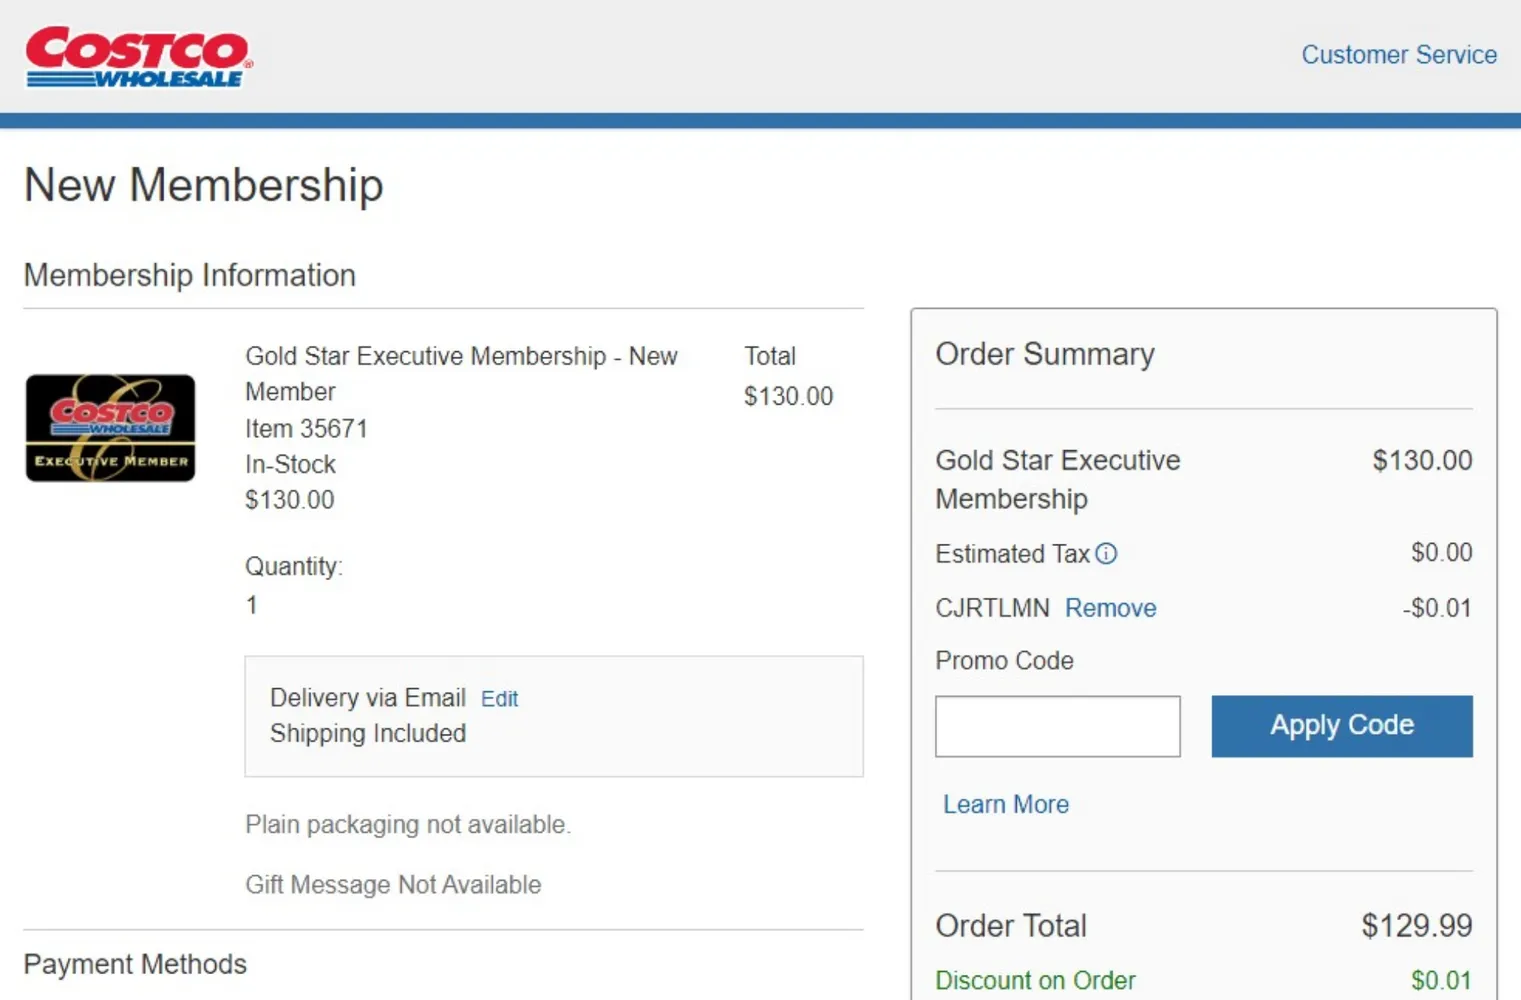Screen dimensions: 1521x1000
Task: Click the Apply Code button
Action: tap(1342, 726)
